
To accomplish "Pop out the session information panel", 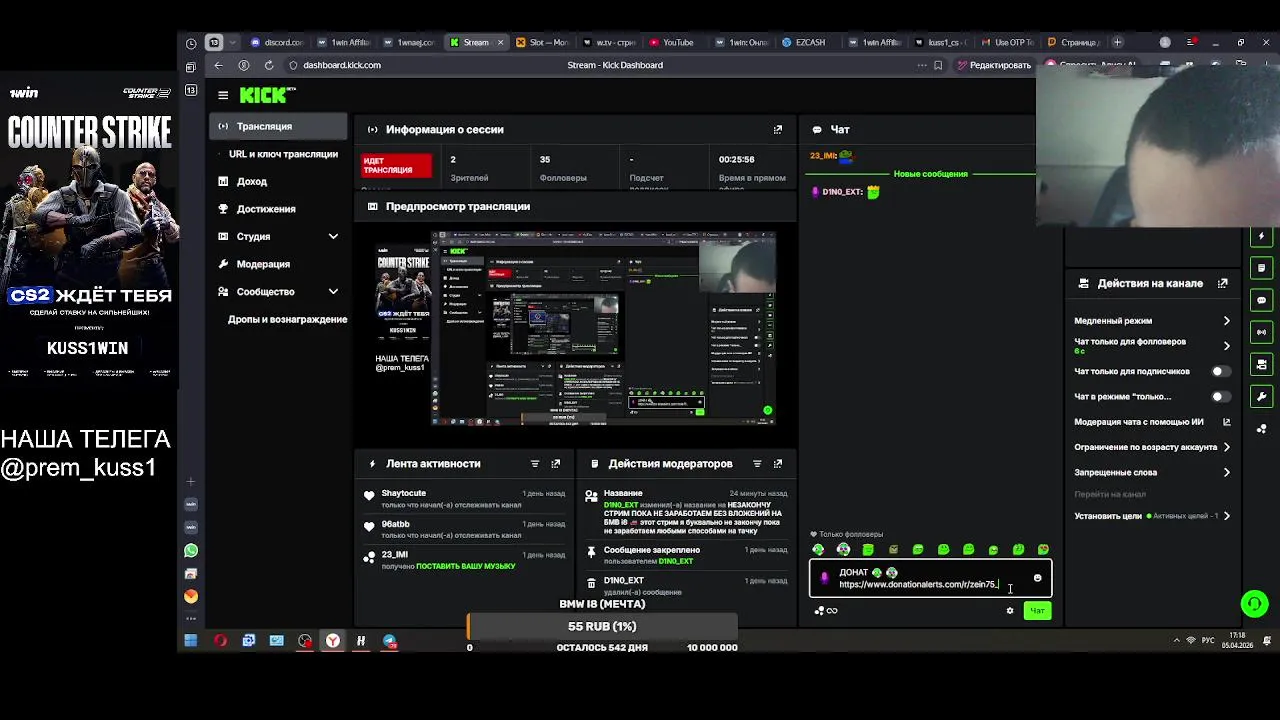I will [778, 129].
